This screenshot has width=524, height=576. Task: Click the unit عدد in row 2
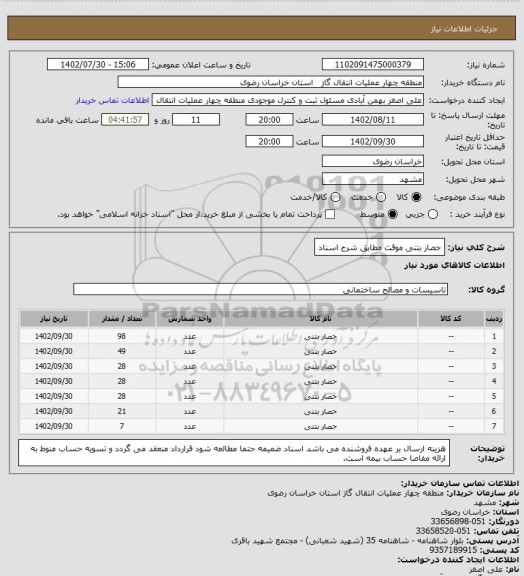coord(190,351)
